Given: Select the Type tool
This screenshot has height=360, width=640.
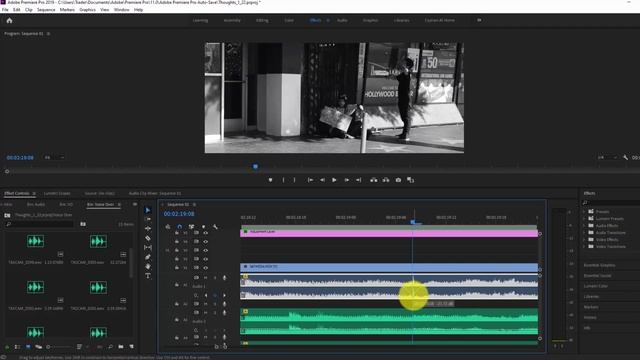Looking at the screenshot, I should tap(148, 276).
